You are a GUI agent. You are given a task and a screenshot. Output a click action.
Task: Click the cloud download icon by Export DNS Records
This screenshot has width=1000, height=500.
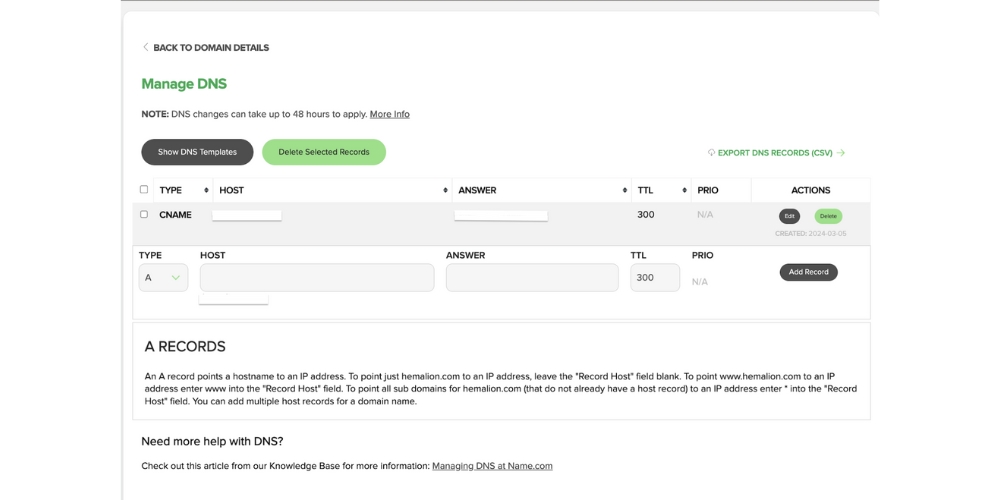coord(711,153)
